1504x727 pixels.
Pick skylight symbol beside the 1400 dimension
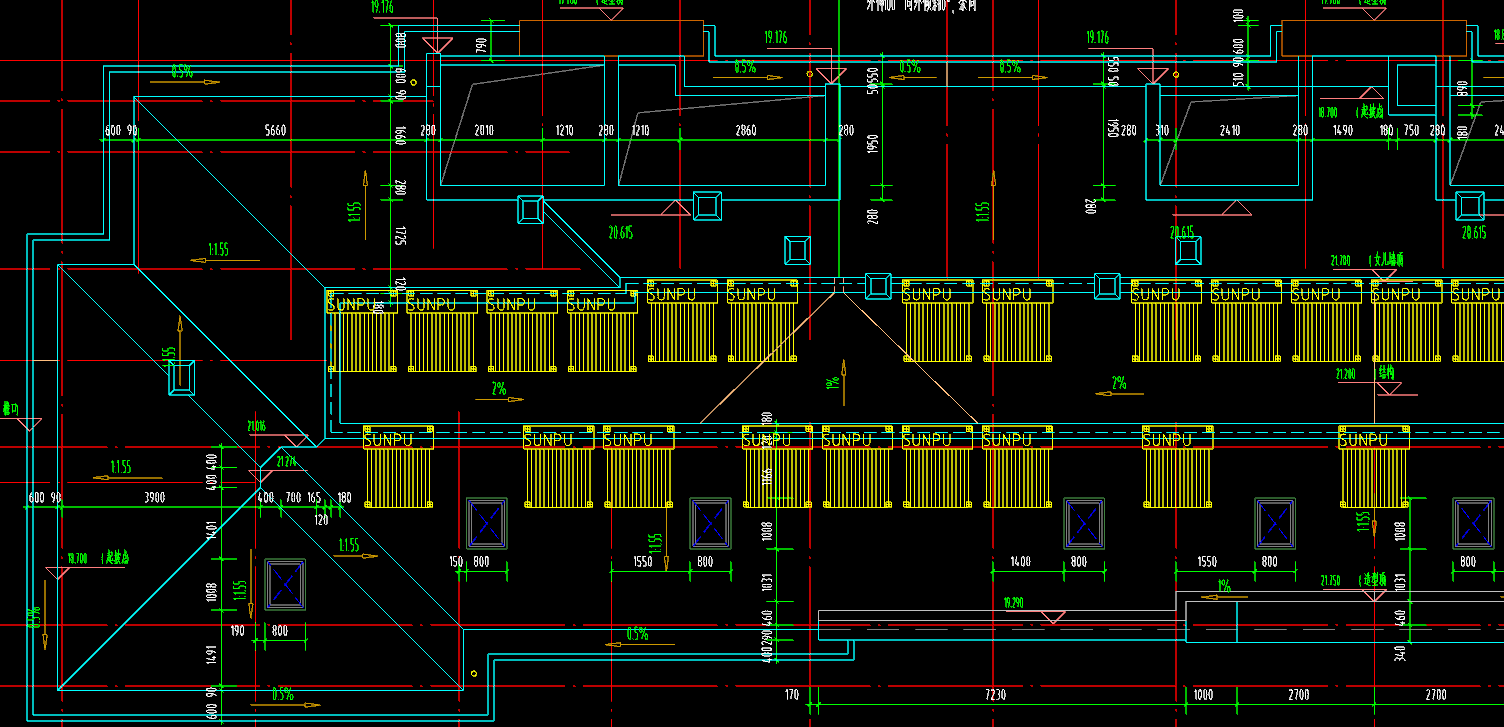click(x=1084, y=523)
